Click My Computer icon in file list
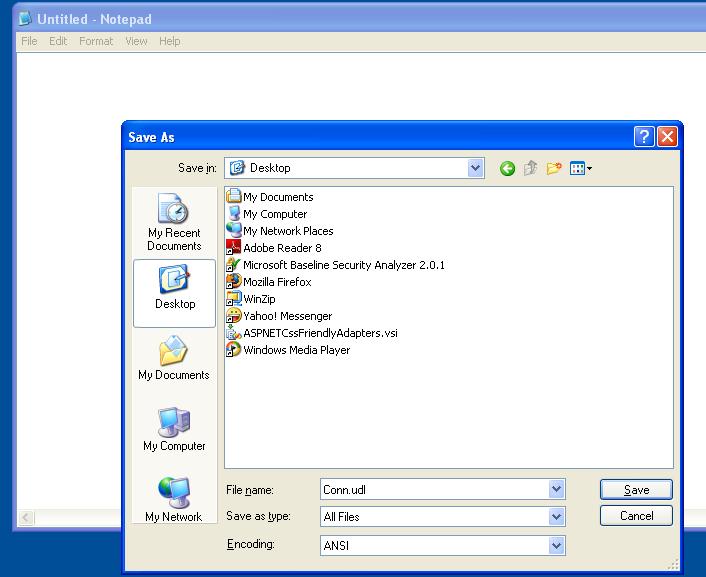706x577 pixels. pyautogui.click(x=234, y=214)
